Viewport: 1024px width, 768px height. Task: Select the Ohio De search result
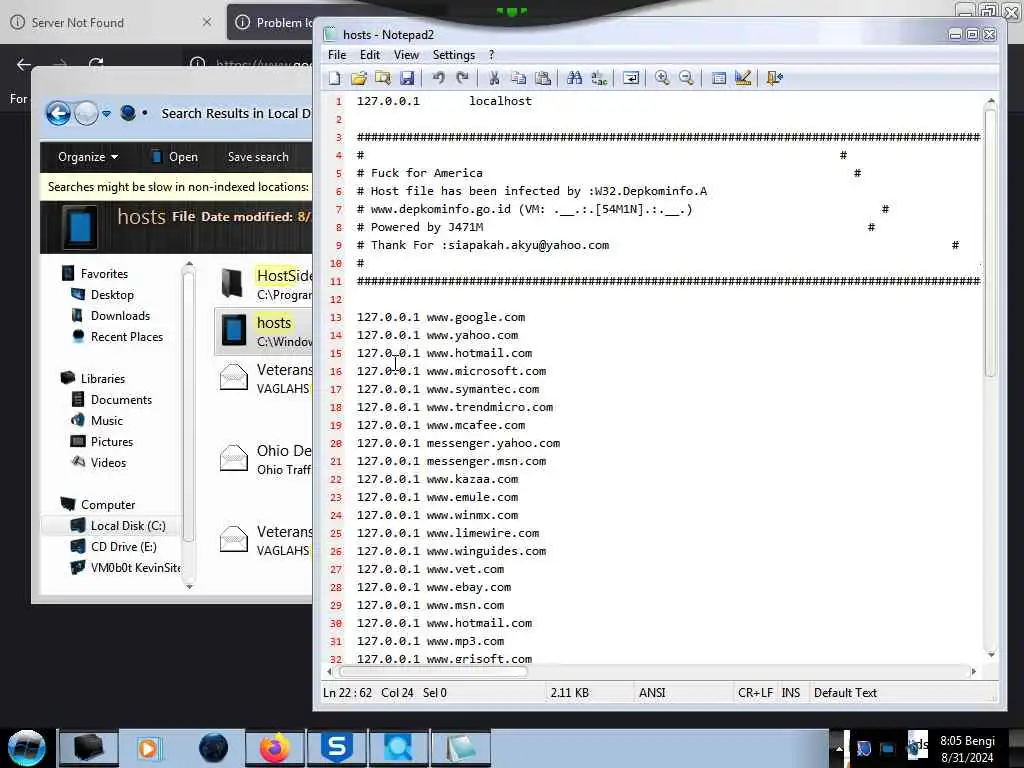click(x=265, y=459)
